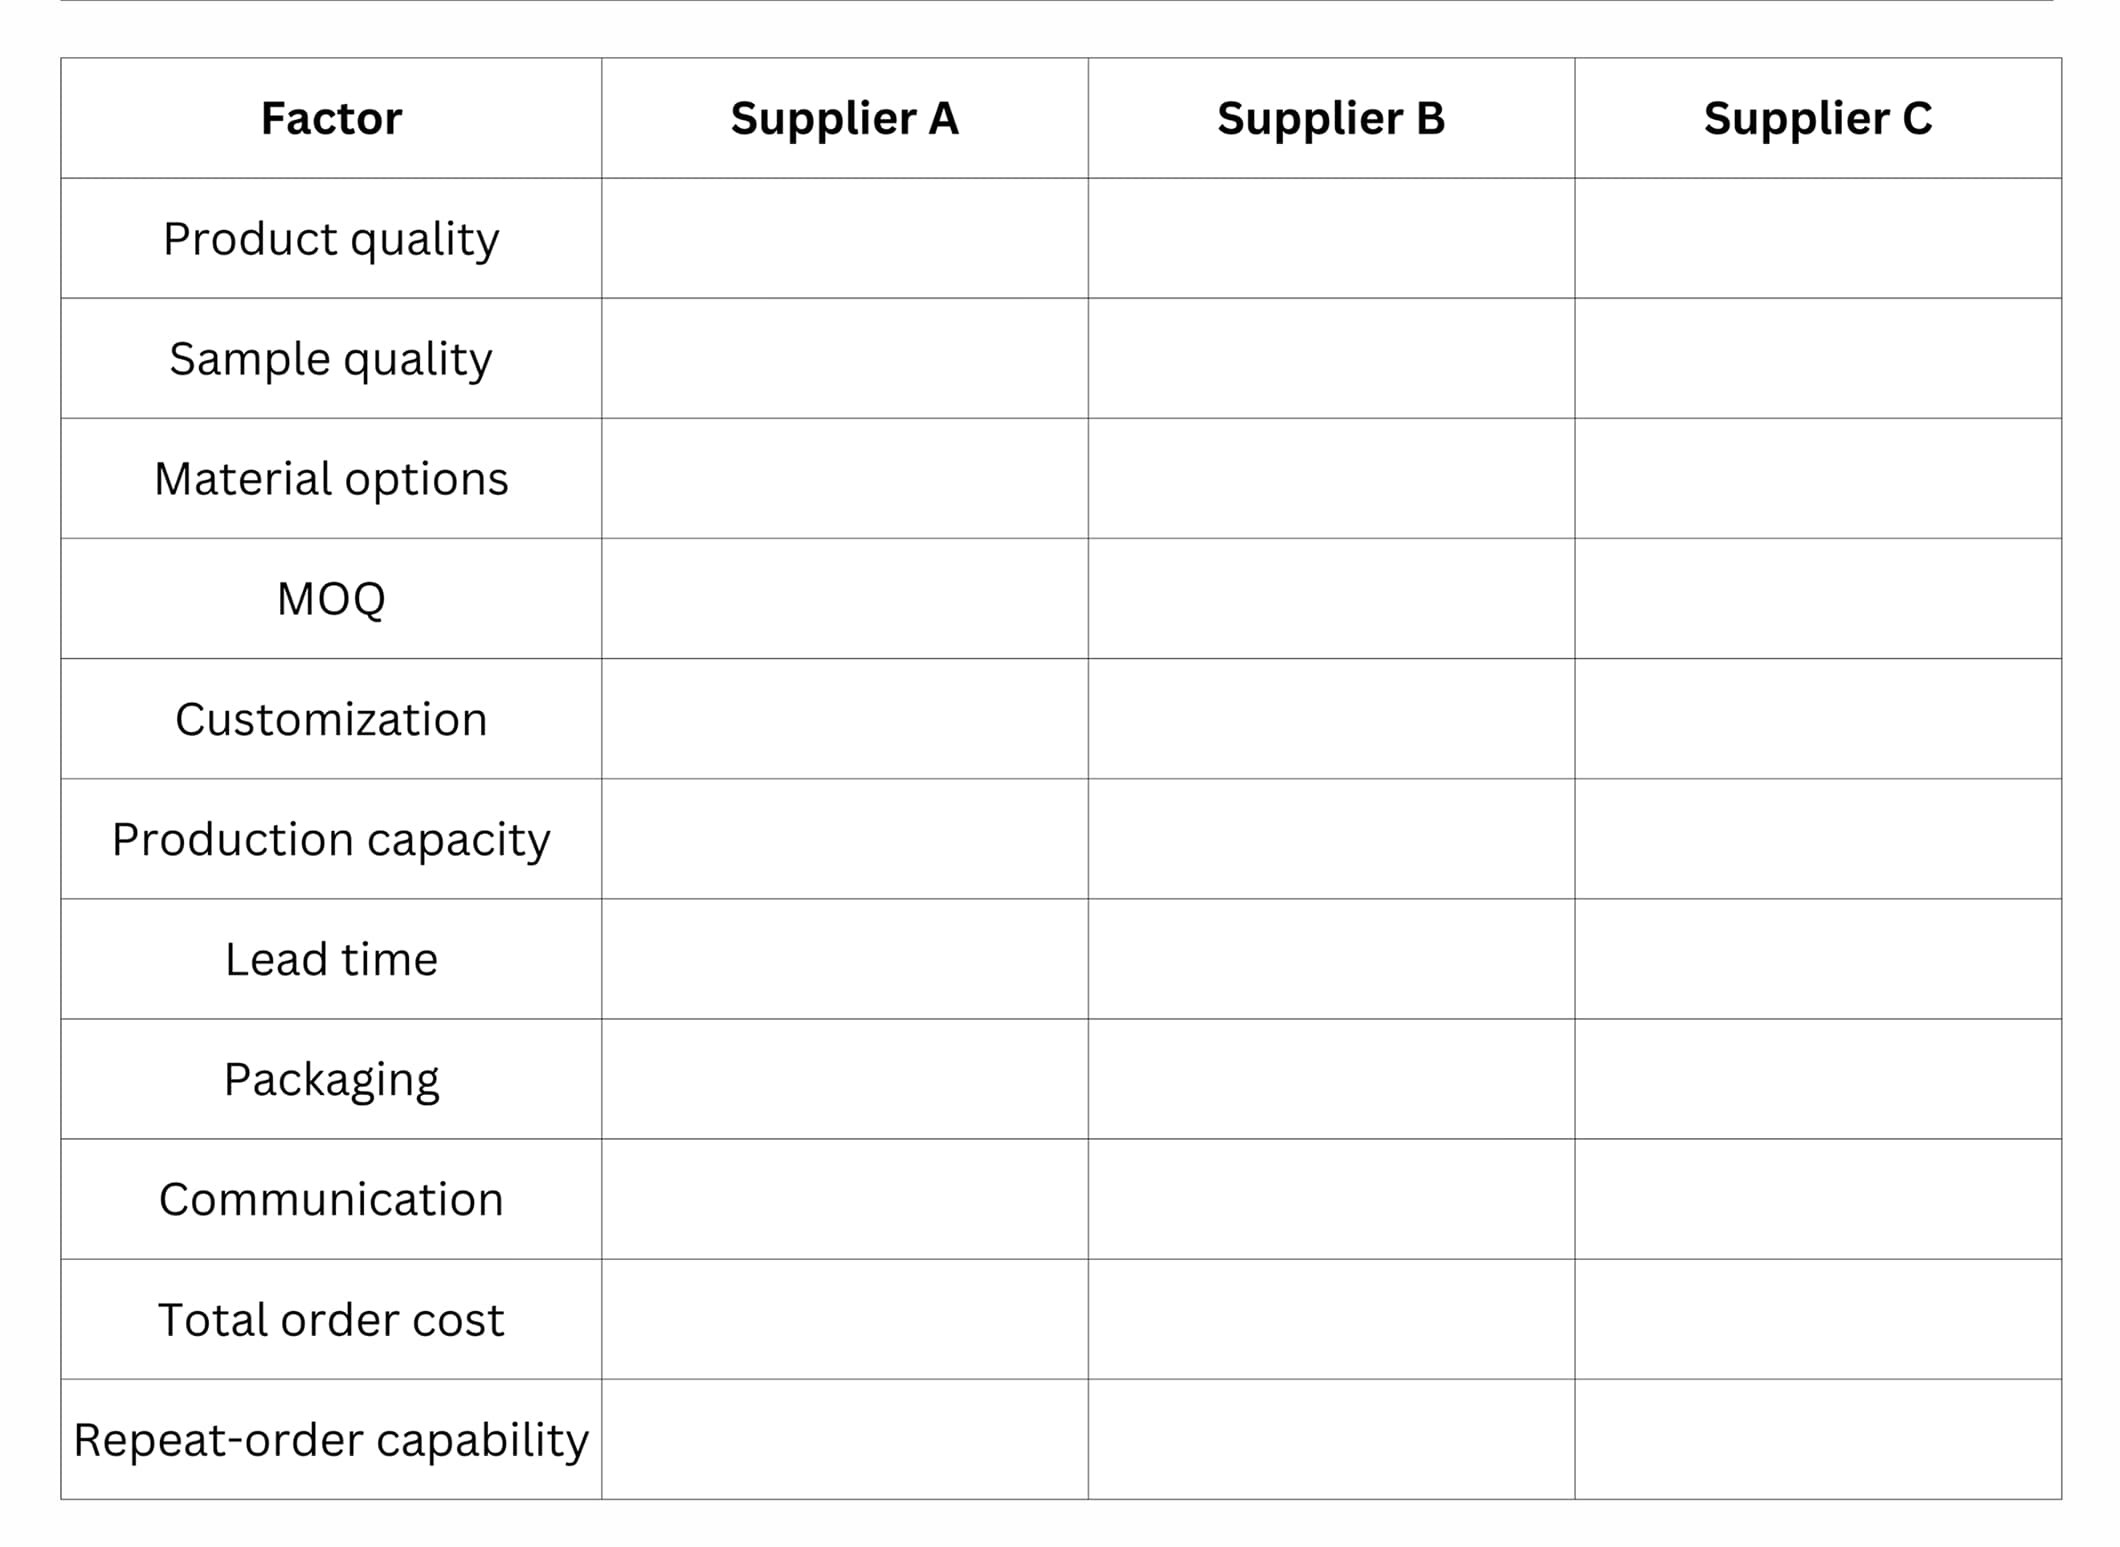Click the Product quality row label
Viewport: 2120px width, 1547px height.
pos(331,239)
